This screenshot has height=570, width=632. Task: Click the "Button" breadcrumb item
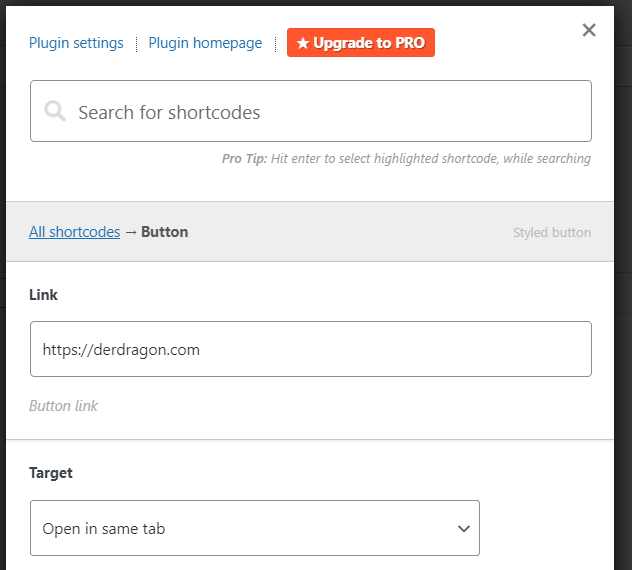(x=165, y=232)
